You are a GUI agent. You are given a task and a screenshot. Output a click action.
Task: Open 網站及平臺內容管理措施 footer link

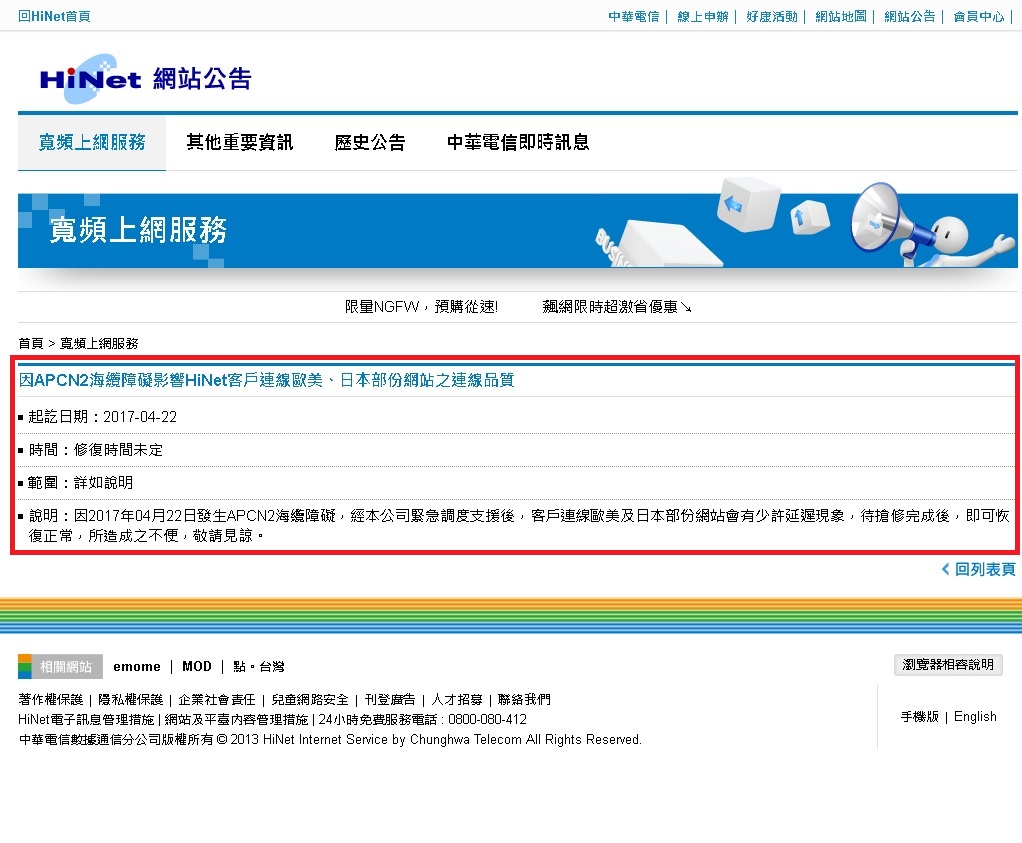click(236, 719)
